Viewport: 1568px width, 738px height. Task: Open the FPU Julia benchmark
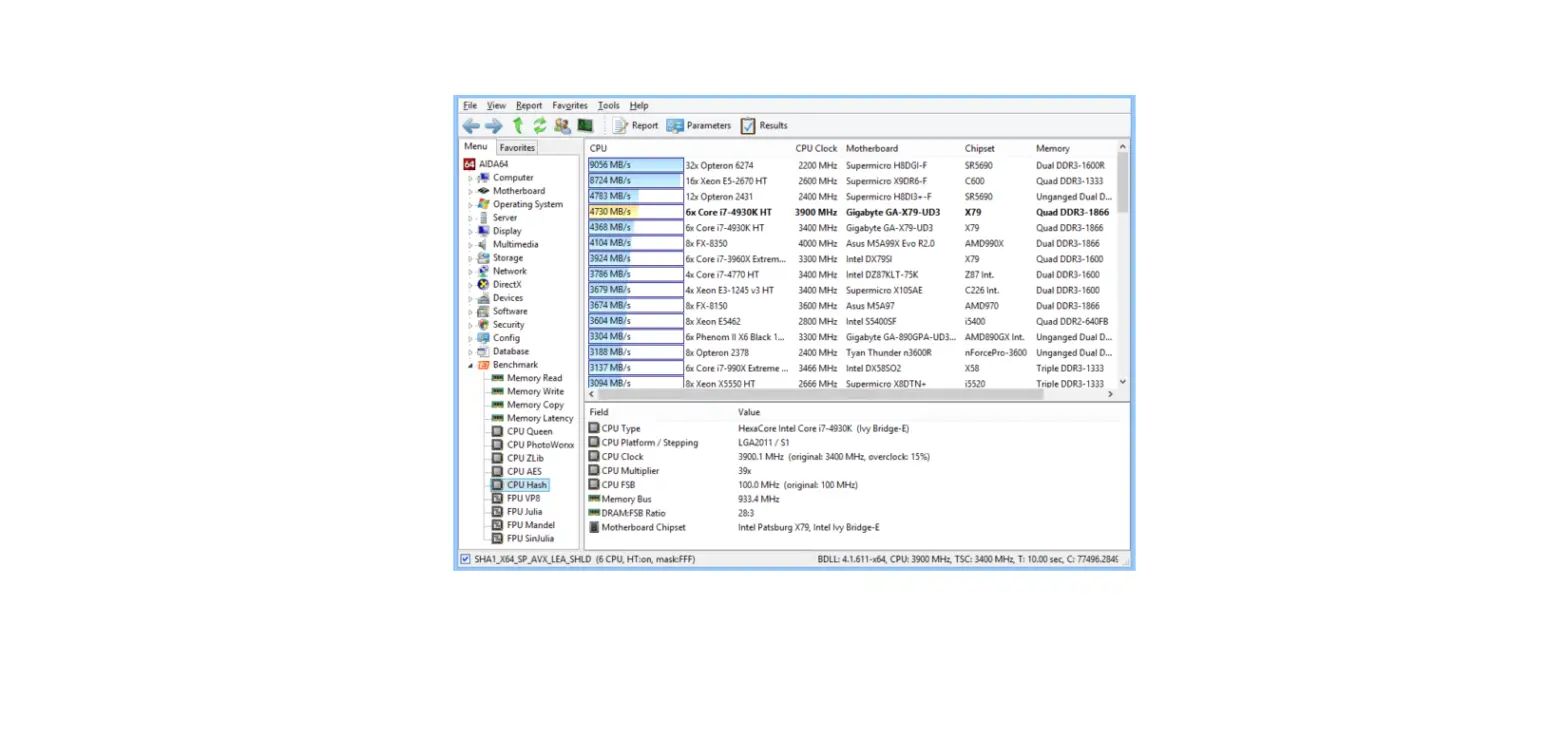click(x=524, y=511)
